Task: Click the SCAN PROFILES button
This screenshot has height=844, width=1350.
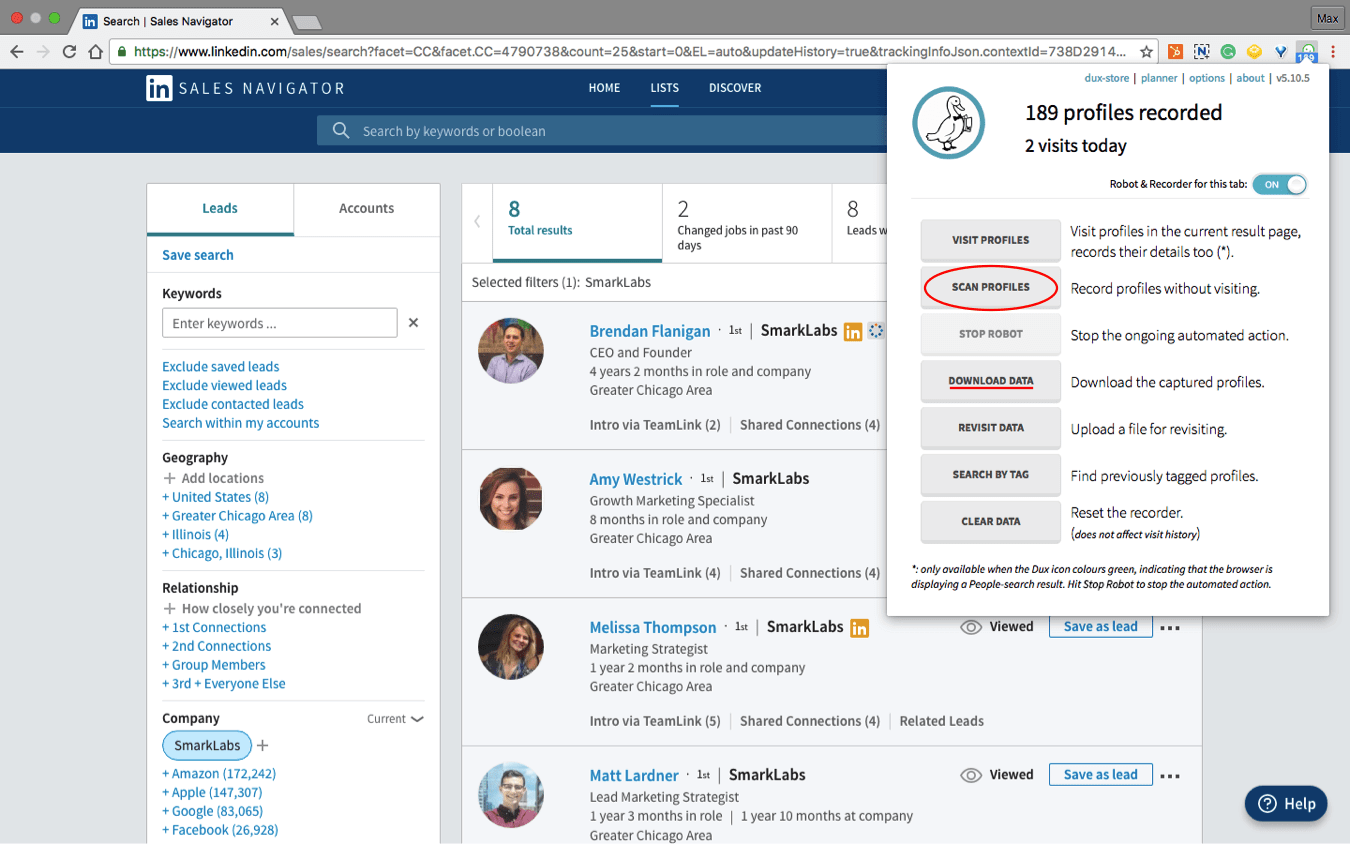Action: pos(991,287)
